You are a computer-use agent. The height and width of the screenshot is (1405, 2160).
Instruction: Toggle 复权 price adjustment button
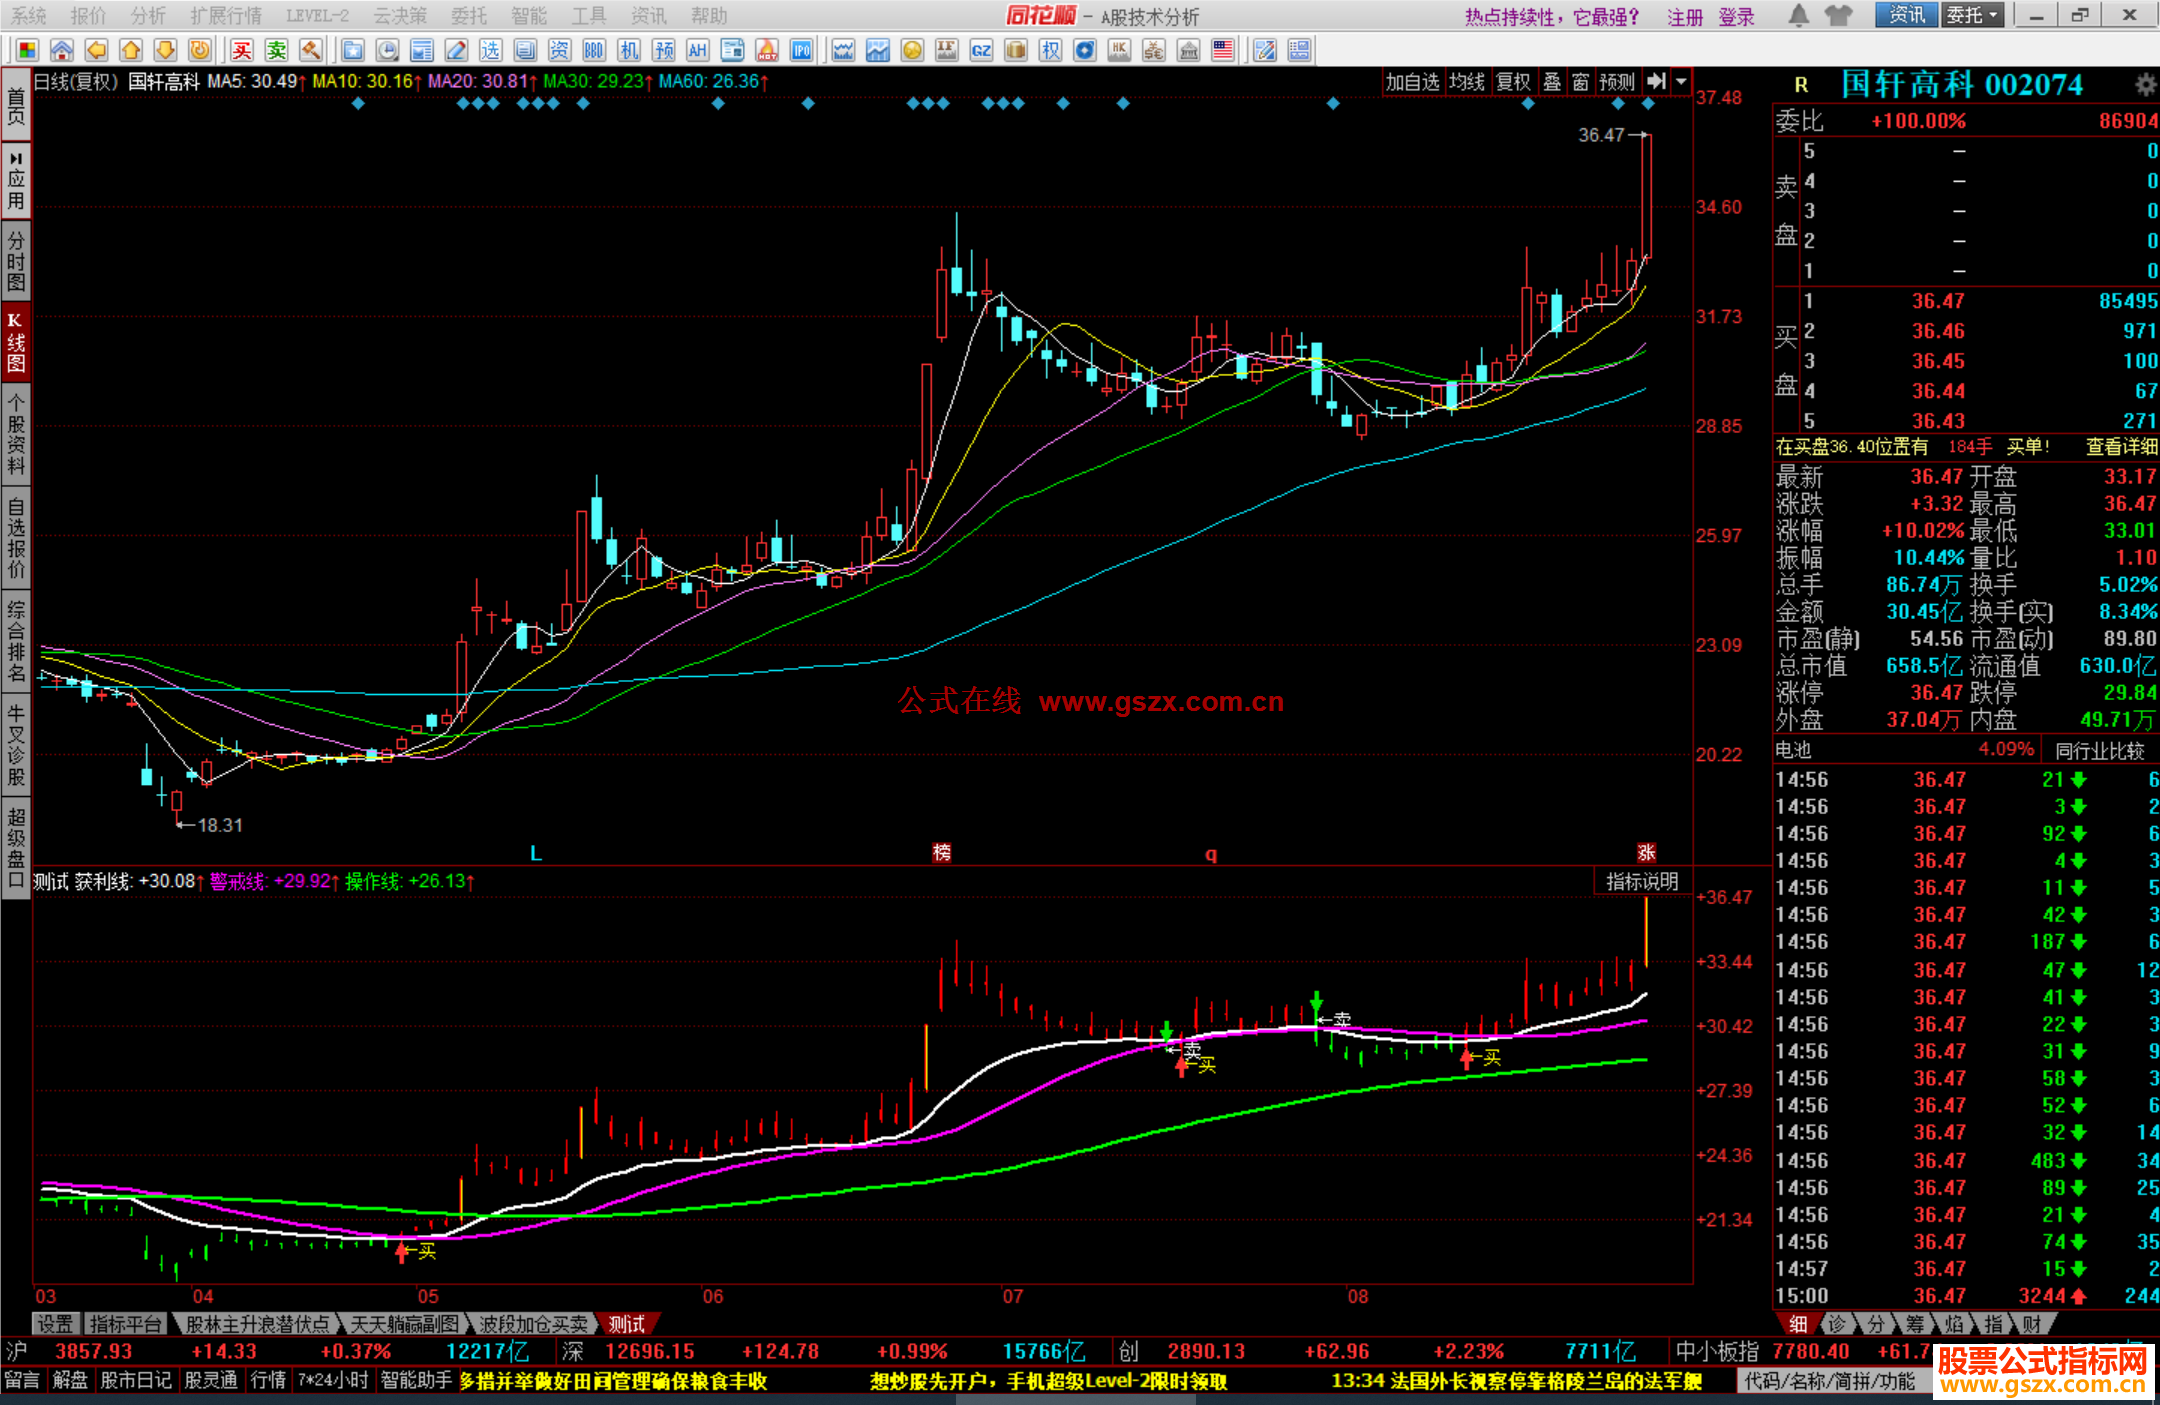[1513, 82]
